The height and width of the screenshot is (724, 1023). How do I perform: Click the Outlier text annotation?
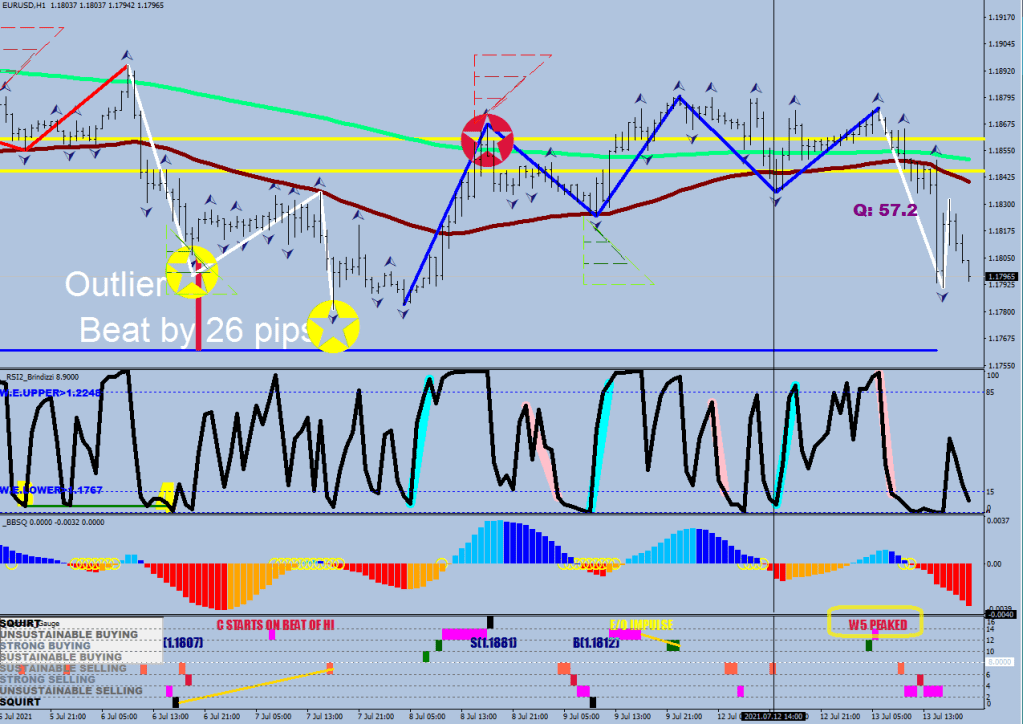(114, 286)
